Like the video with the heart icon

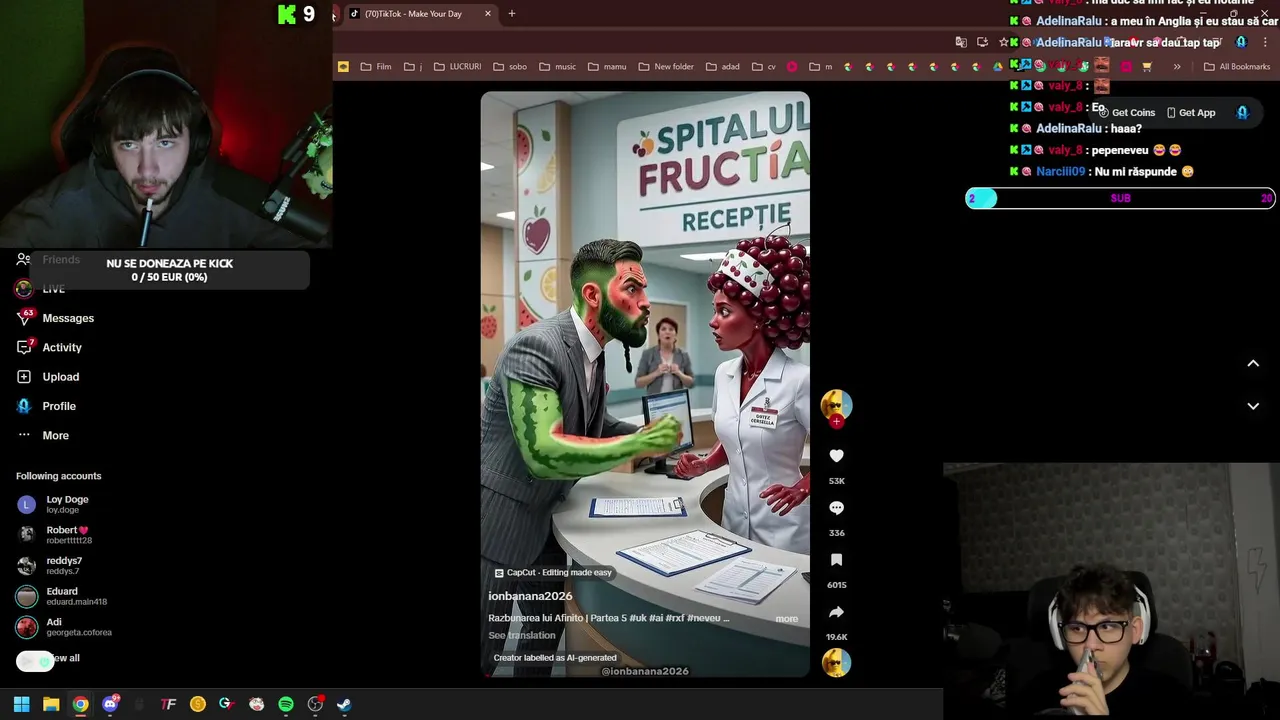(836, 456)
